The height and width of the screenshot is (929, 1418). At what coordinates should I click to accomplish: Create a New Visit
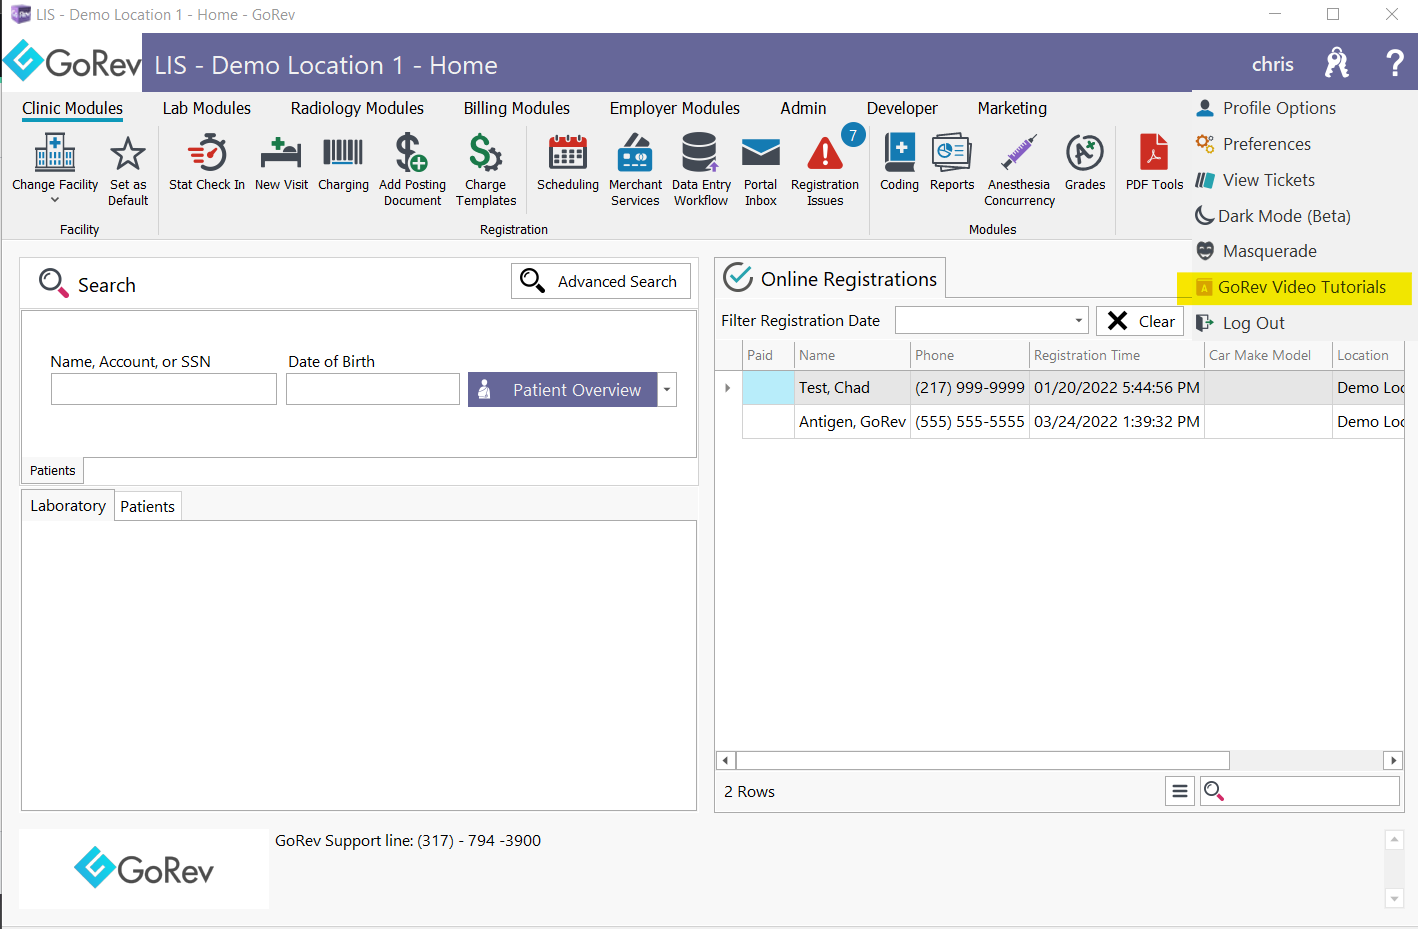coord(281,164)
